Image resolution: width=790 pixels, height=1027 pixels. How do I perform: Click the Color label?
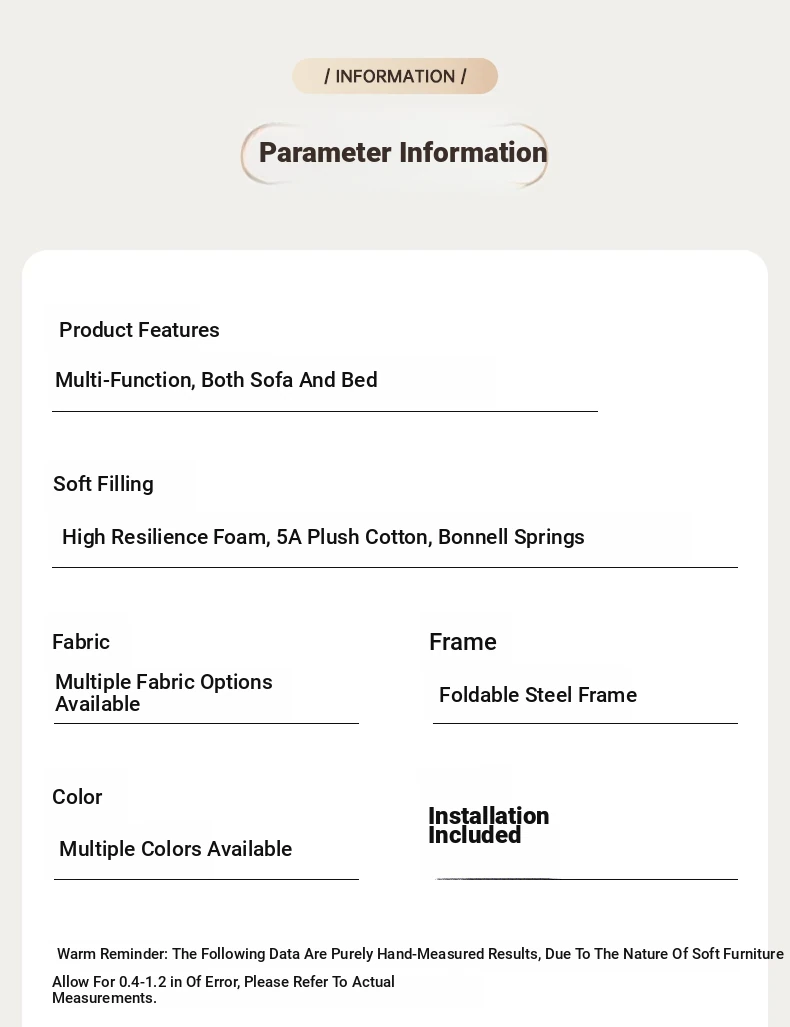pos(77,797)
